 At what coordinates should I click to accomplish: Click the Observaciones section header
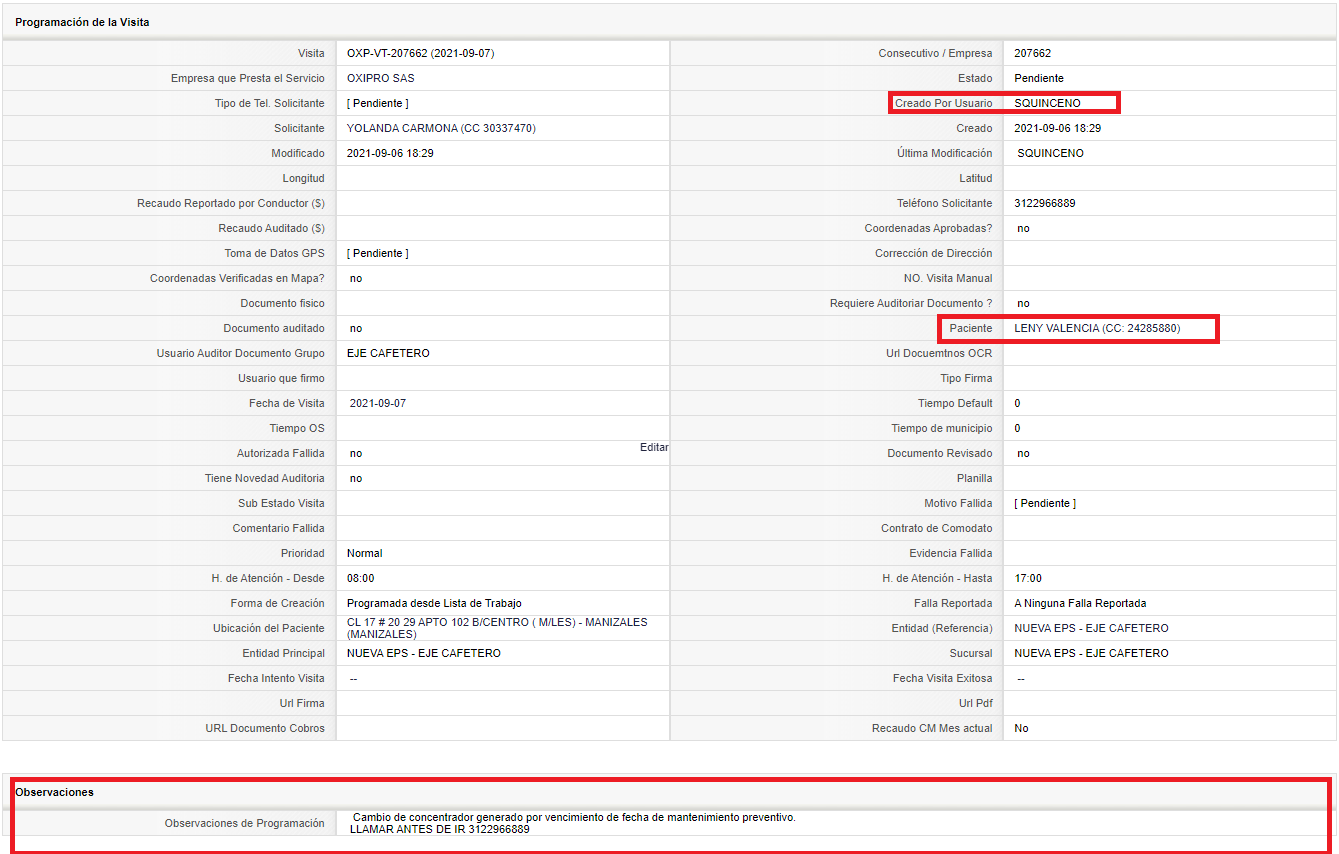[54, 792]
